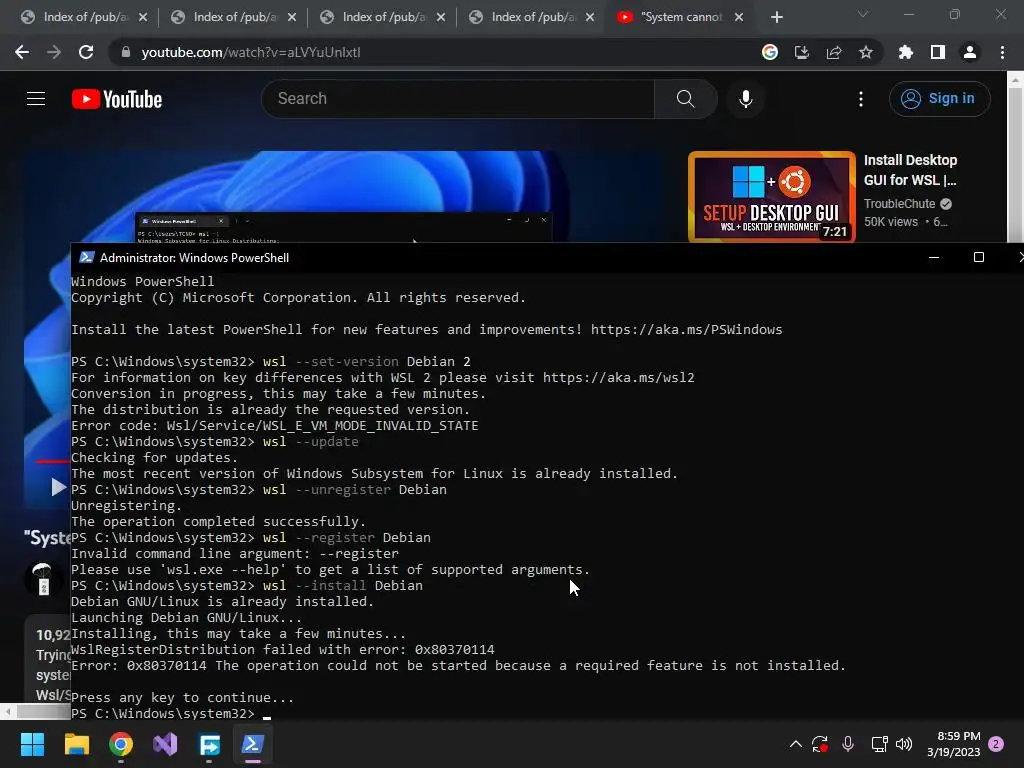The height and width of the screenshot is (768, 1024).
Task: Open the volume speaker tray icon
Action: coord(904,744)
